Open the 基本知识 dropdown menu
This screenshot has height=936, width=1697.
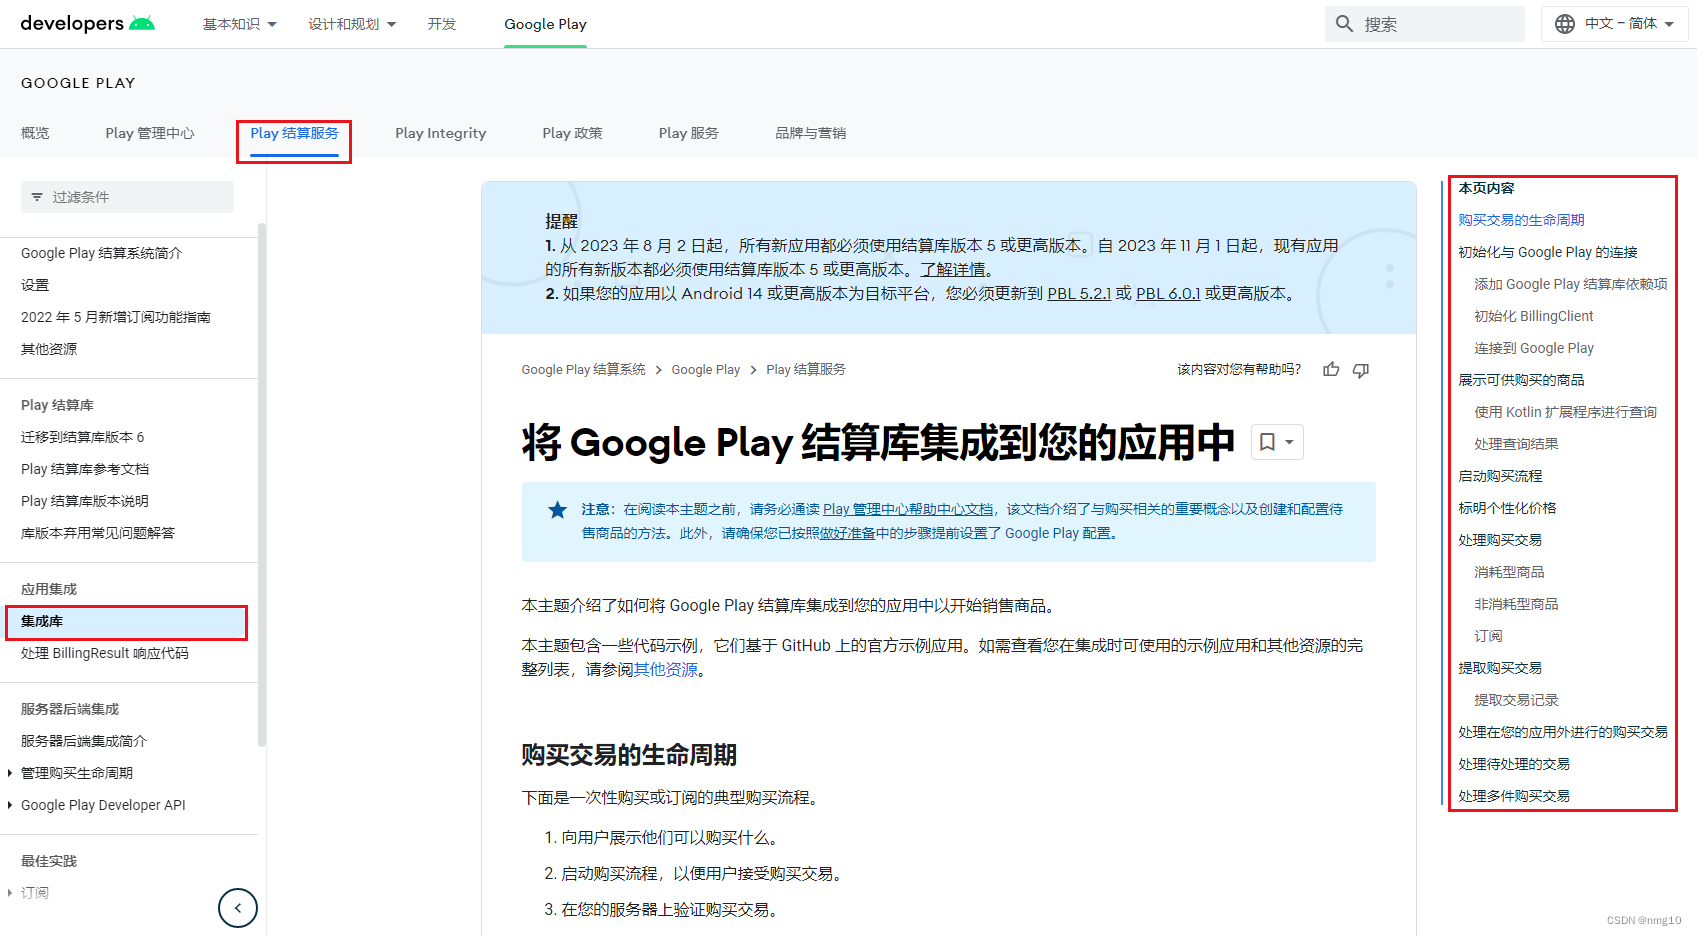[x=240, y=24]
